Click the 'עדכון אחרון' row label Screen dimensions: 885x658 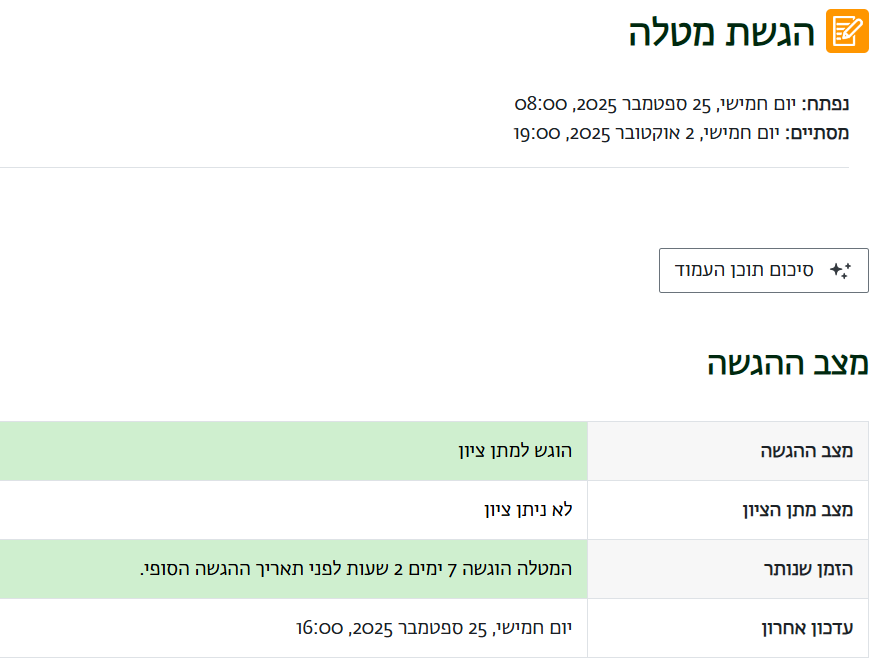point(808,628)
